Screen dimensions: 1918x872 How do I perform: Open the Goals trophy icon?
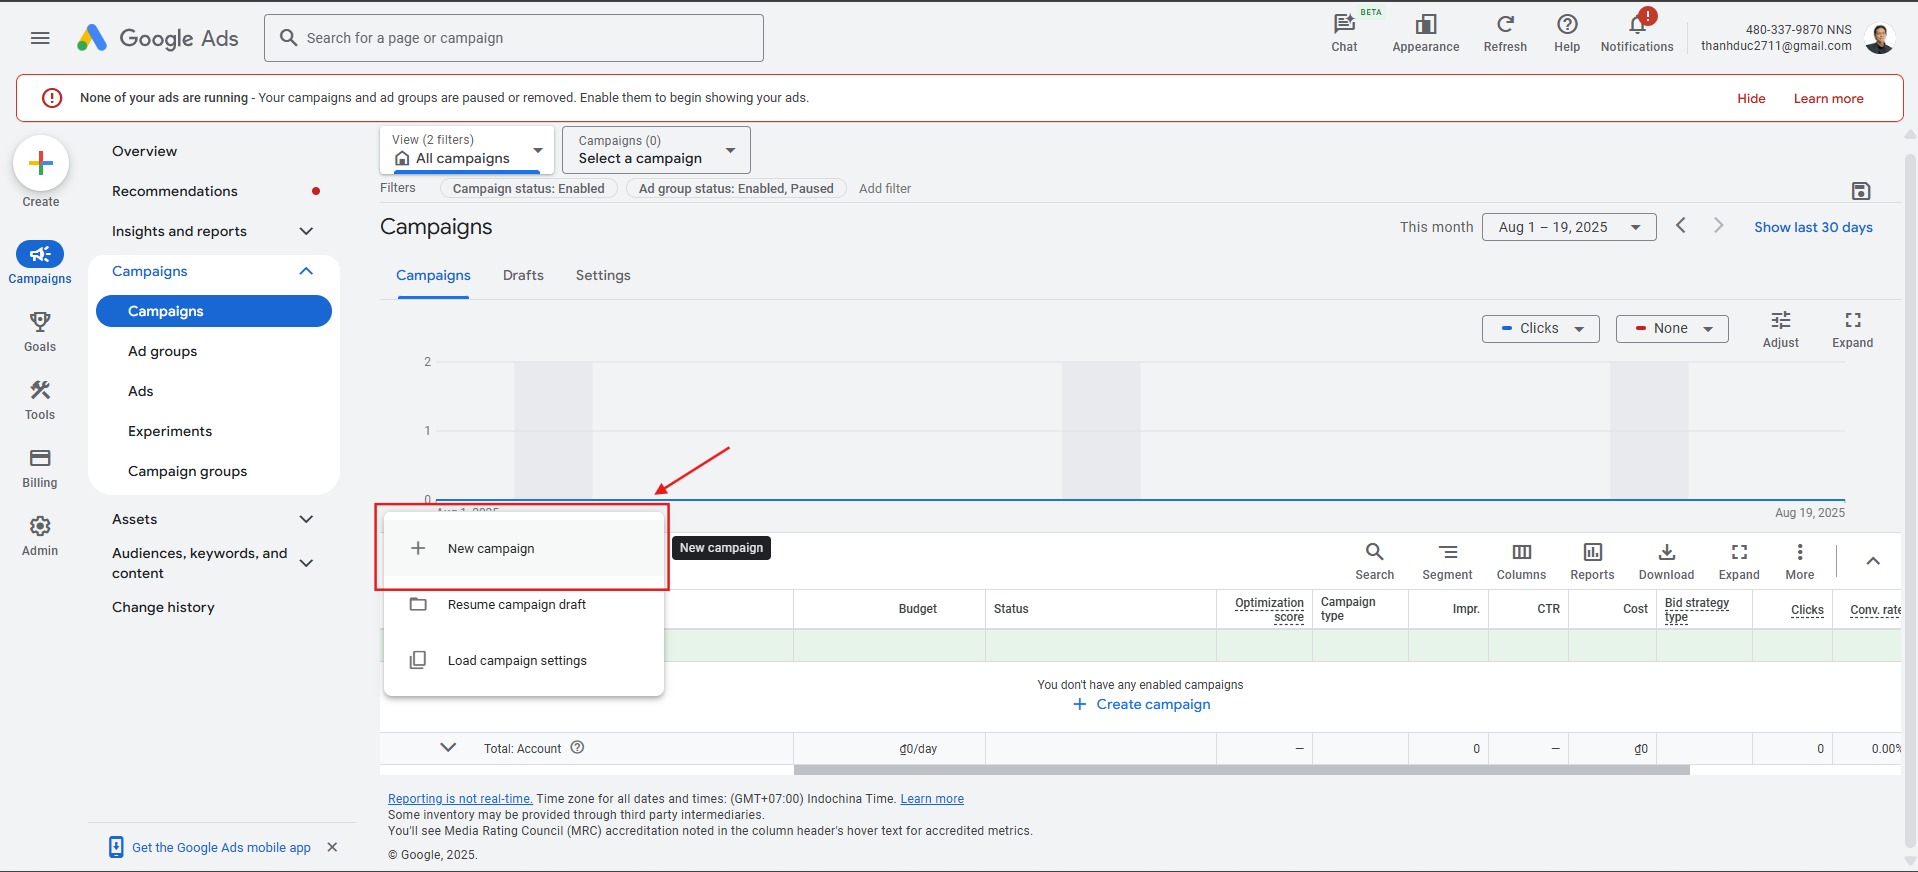[40, 322]
